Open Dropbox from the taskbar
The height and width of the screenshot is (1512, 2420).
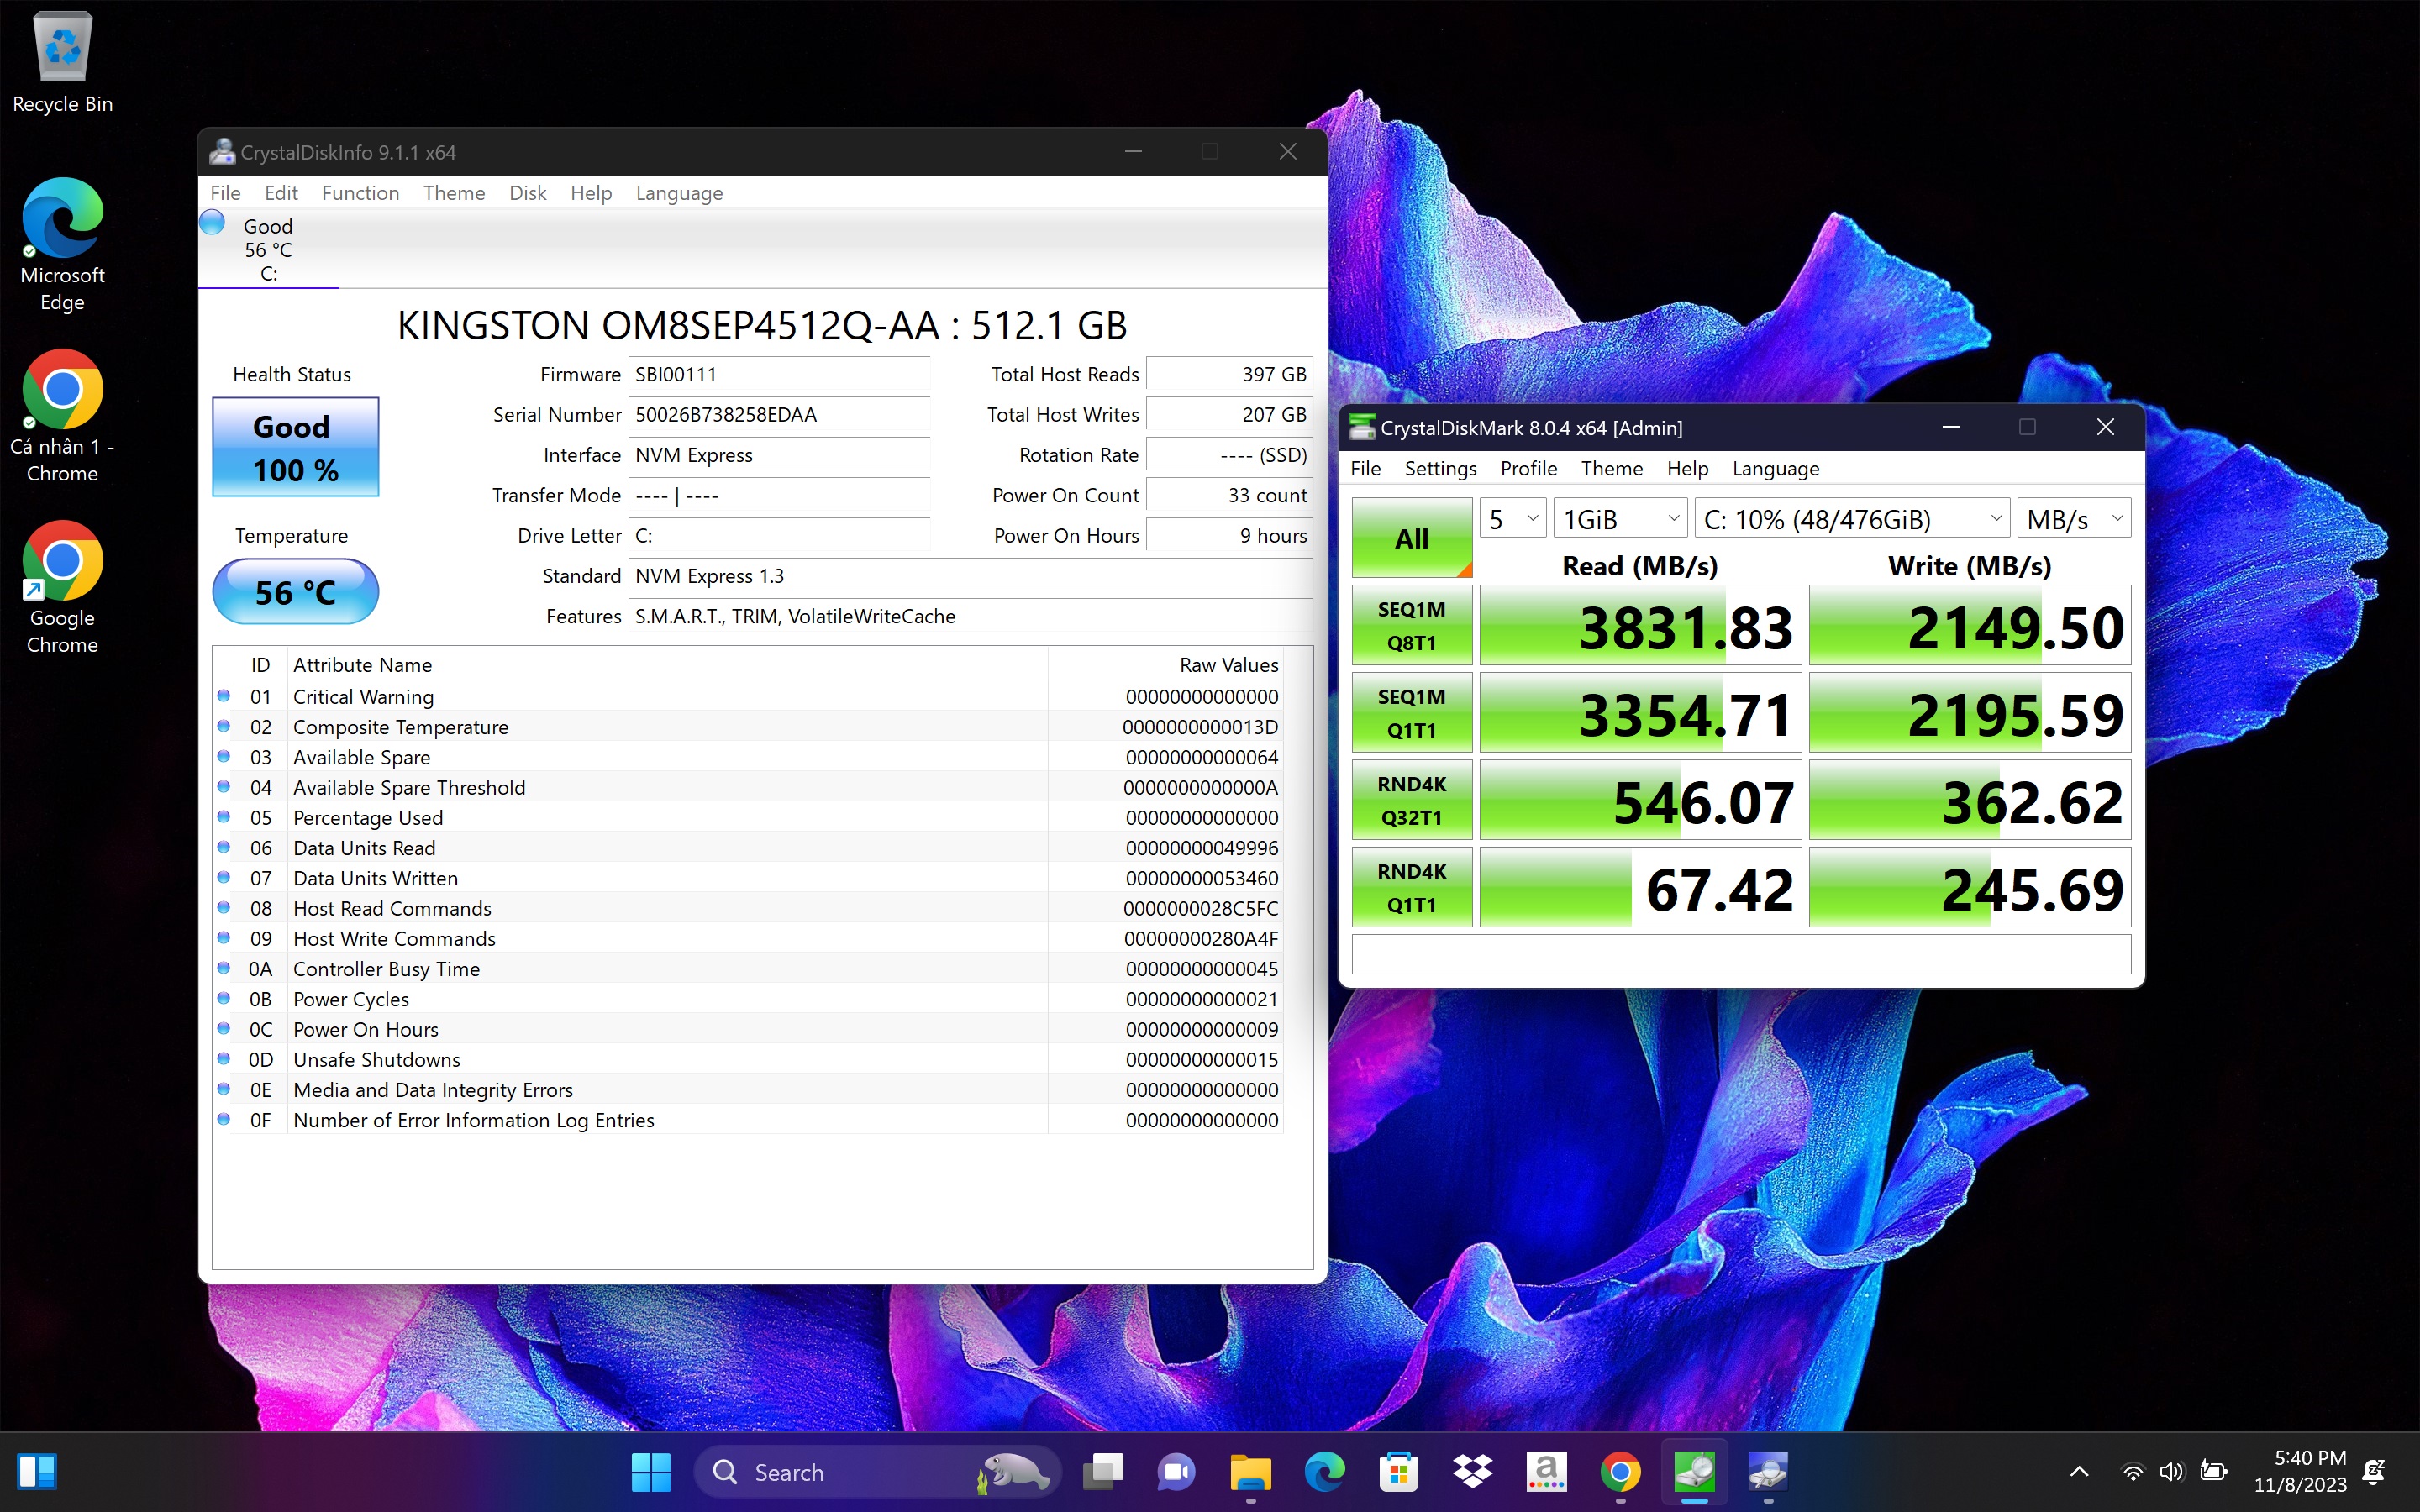(x=1472, y=1472)
